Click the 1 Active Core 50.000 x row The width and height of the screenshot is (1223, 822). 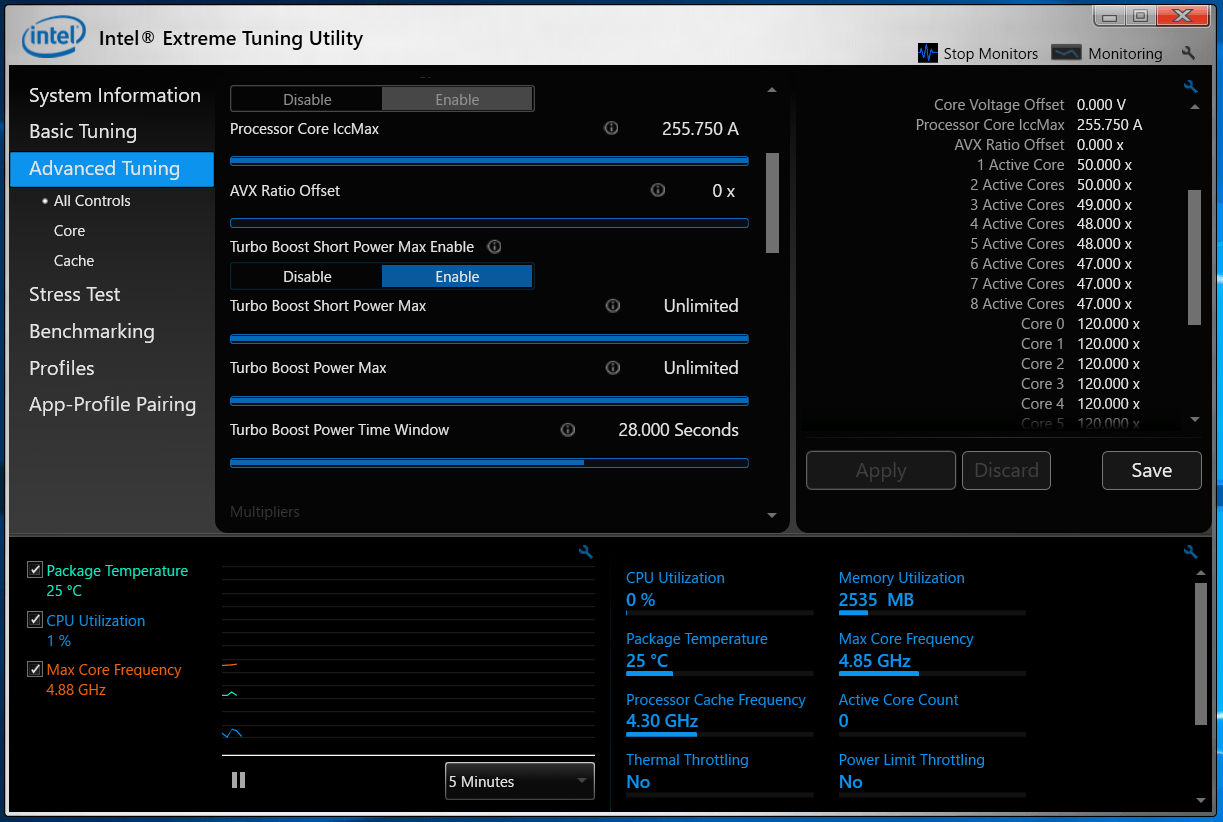pyautogui.click(x=1055, y=164)
